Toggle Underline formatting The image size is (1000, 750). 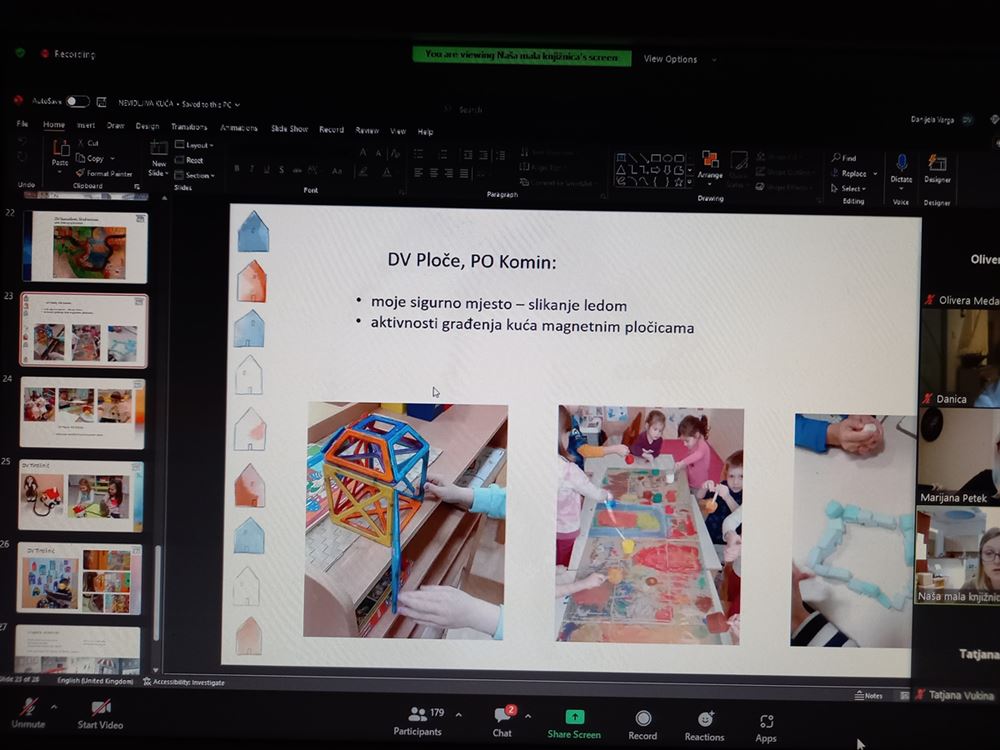[267, 169]
